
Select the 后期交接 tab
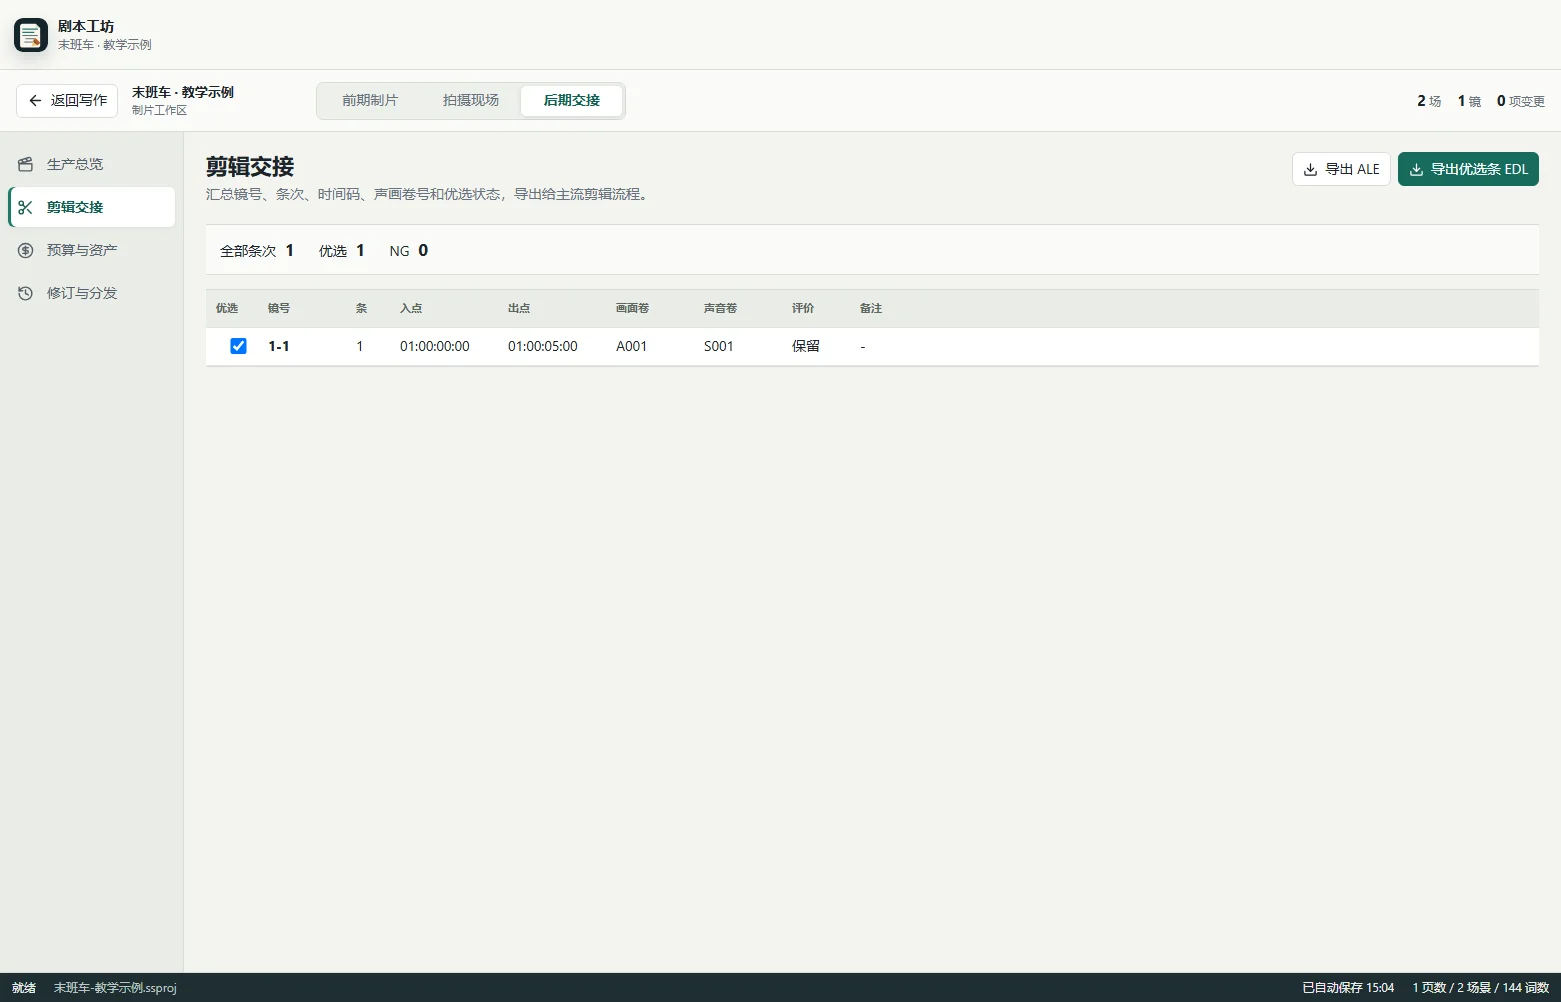coord(572,100)
